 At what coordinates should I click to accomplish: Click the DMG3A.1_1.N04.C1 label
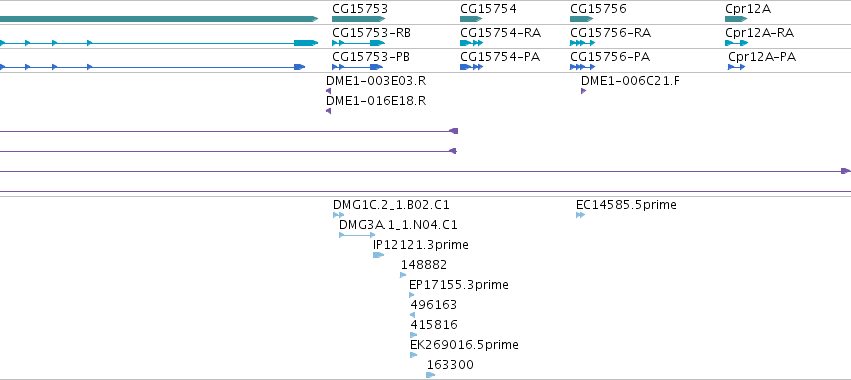tap(398, 225)
